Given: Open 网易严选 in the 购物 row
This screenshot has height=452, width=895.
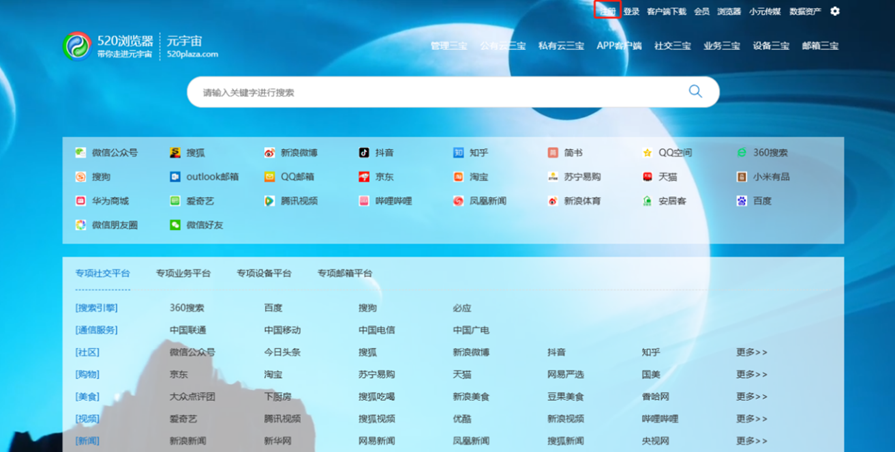Looking at the screenshot, I should tap(566, 374).
